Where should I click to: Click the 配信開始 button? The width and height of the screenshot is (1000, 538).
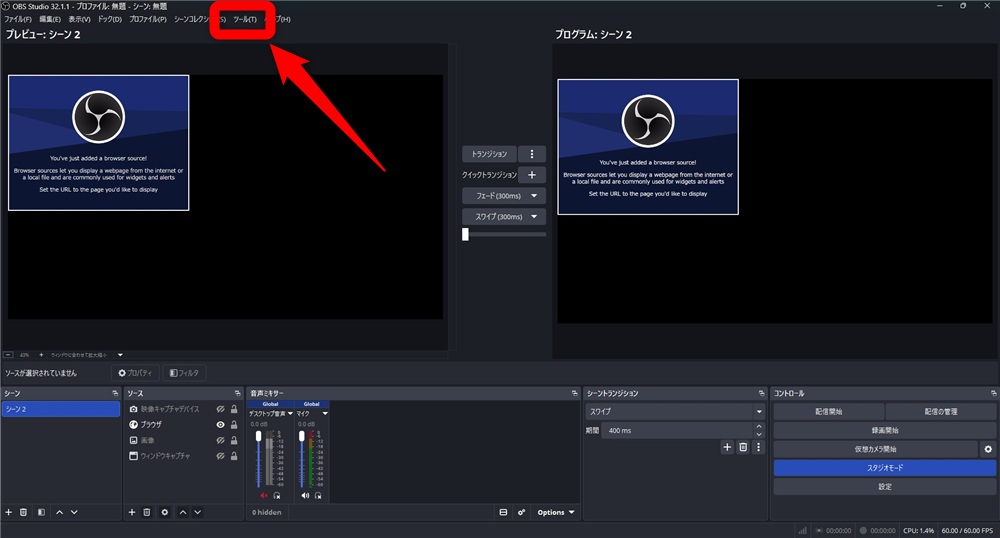click(828, 412)
